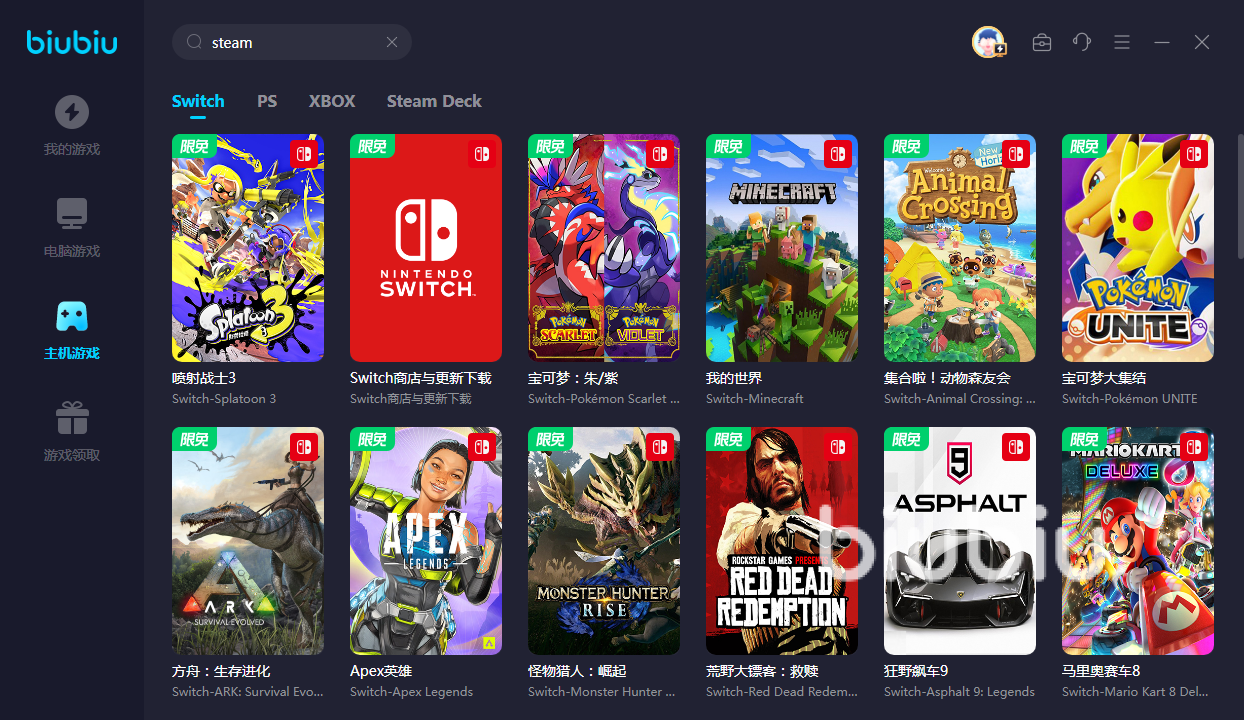Screen dimensions: 1244x720
Task: Contact support via the headset icon
Action: (1082, 42)
